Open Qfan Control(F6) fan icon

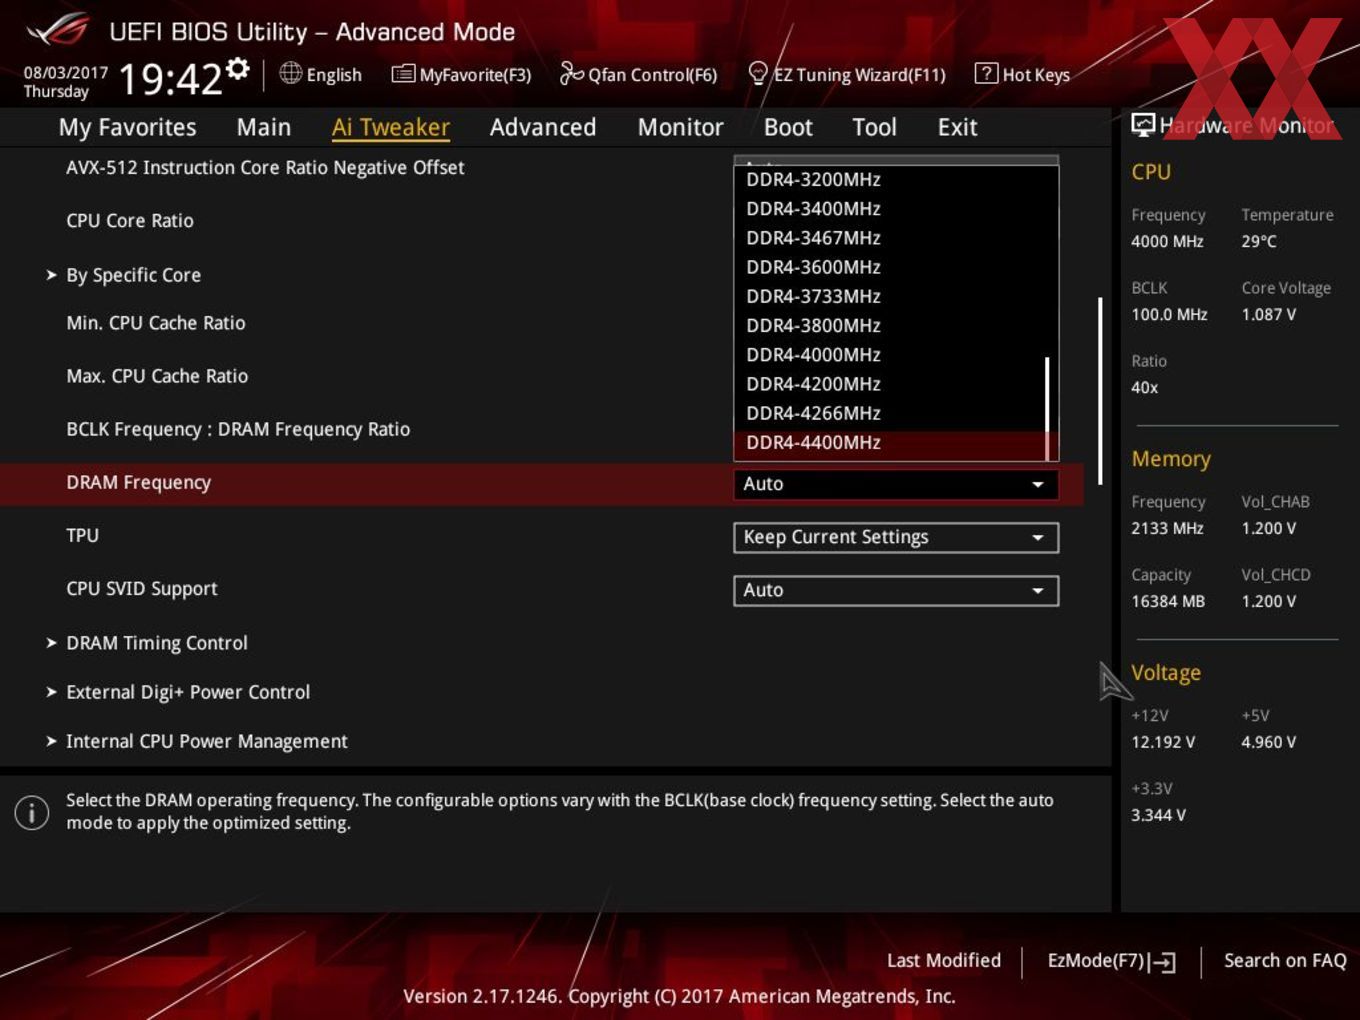tap(571, 73)
